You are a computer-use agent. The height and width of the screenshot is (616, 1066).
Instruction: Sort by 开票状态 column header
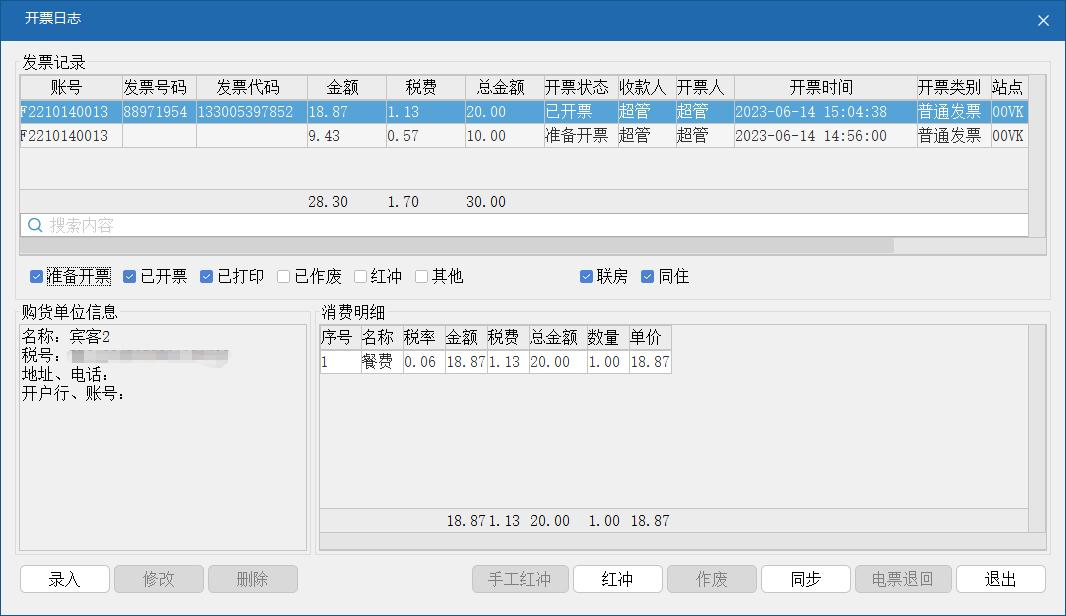point(581,88)
